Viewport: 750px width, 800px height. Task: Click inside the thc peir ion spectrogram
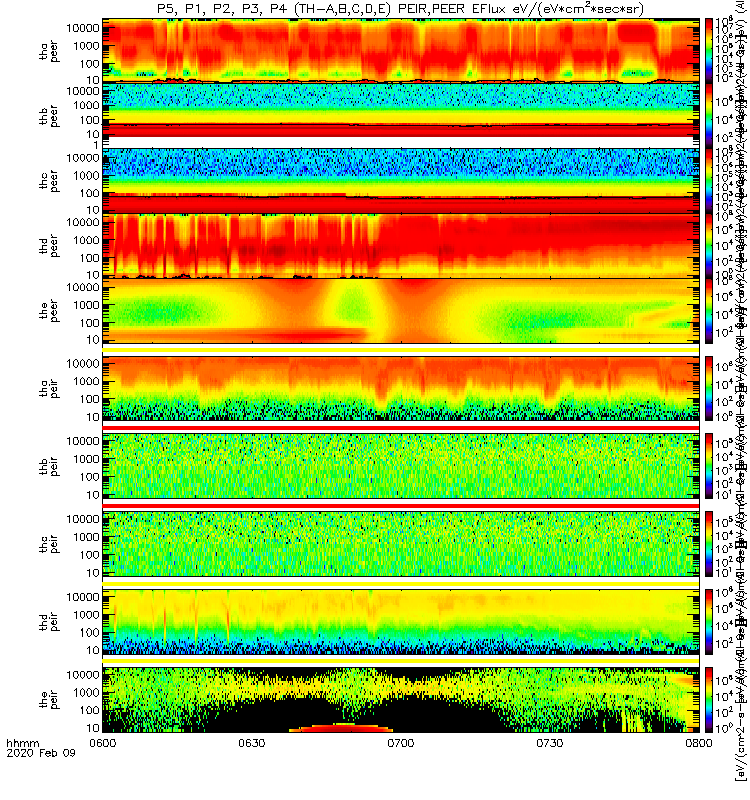401,543
